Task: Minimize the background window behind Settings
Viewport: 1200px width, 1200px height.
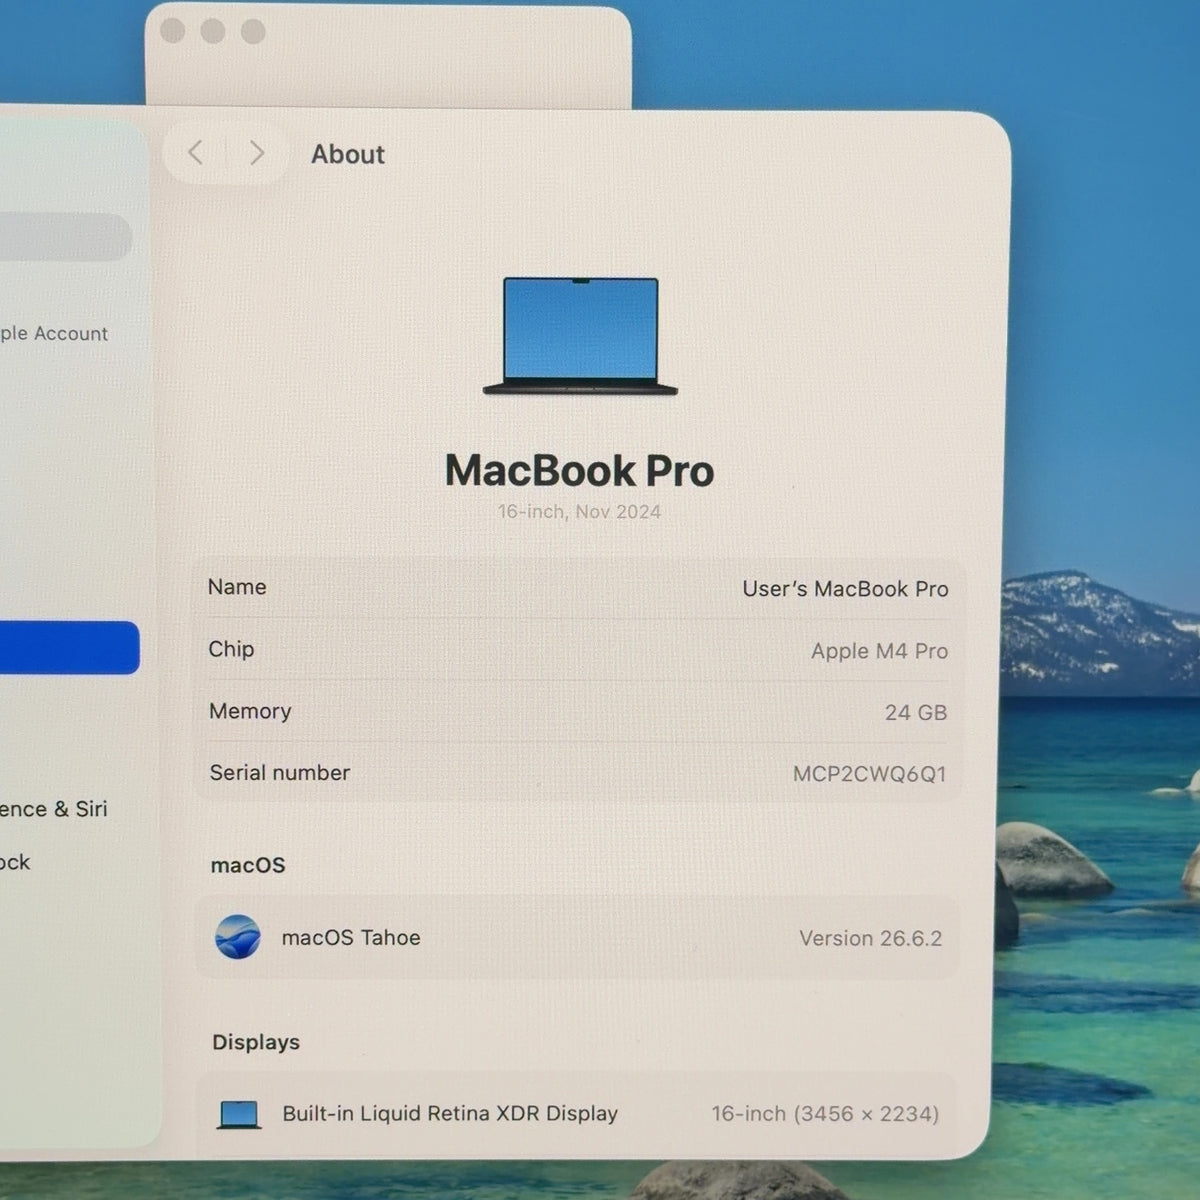Action: [212, 31]
